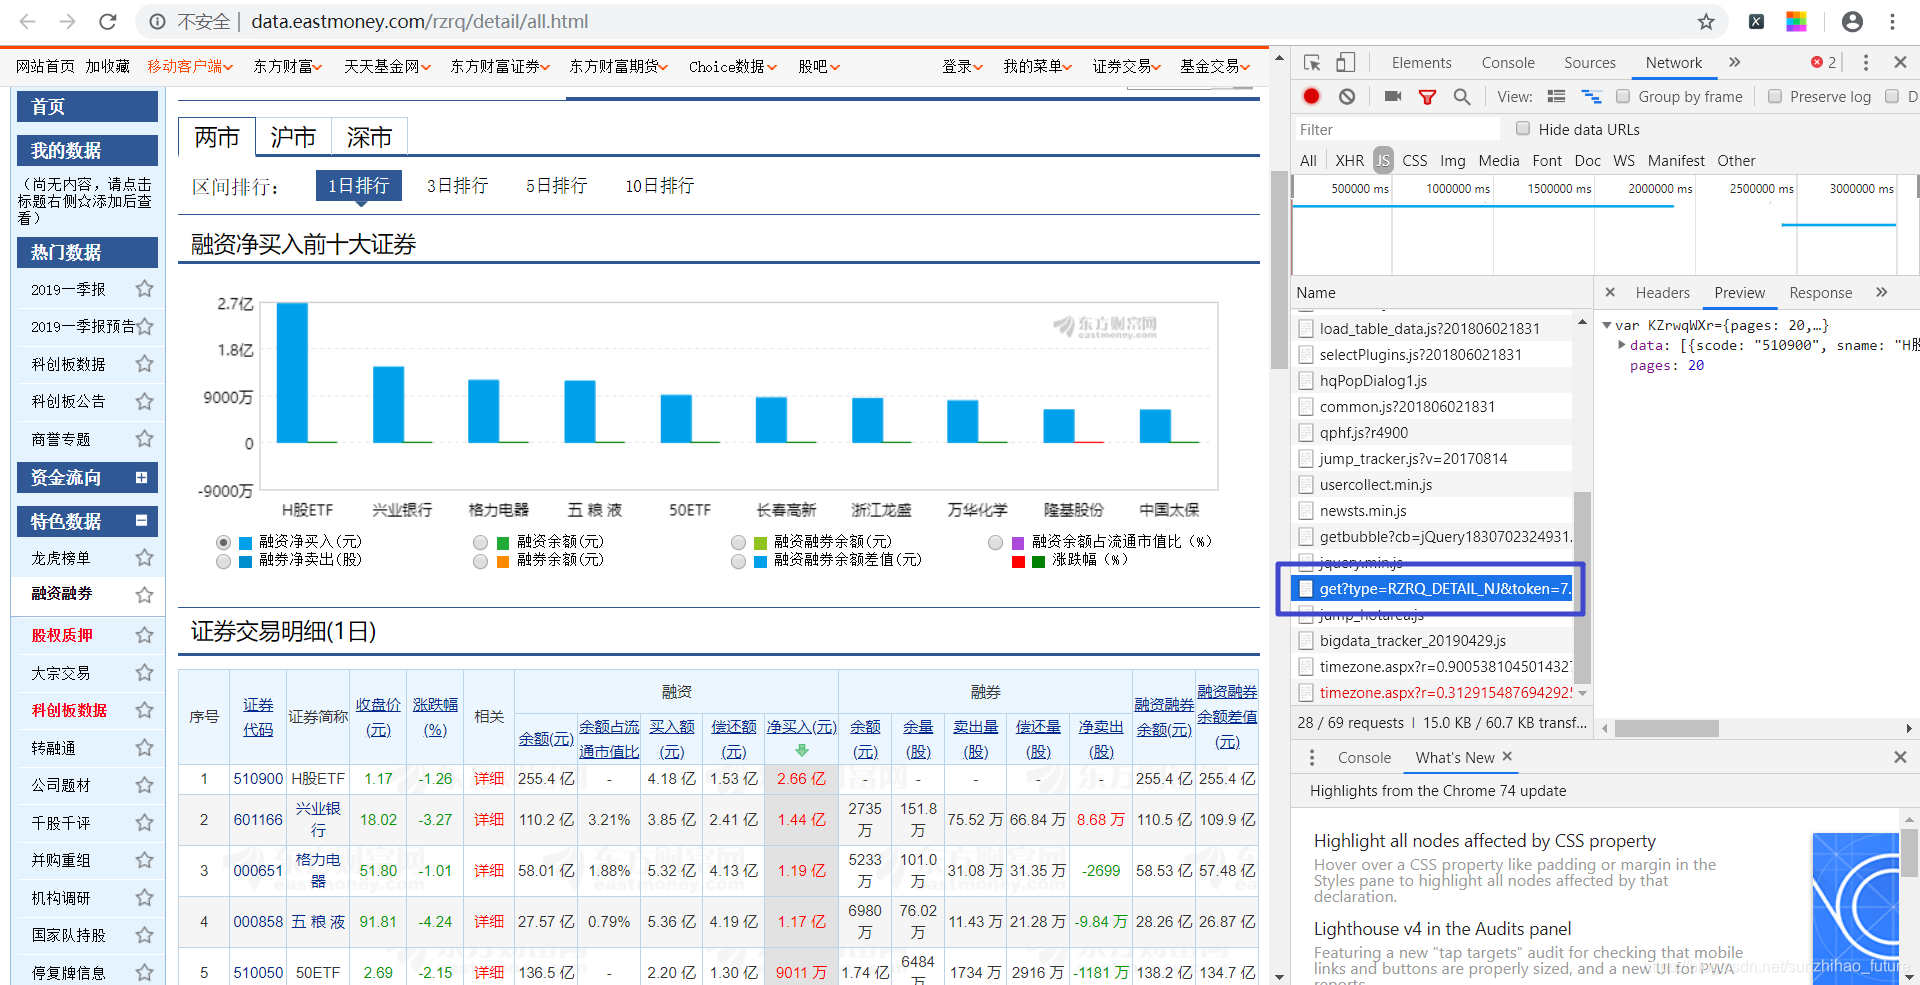Click the page vertical scrollbar thumb
Image resolution: width=1920 pixels, height=985 pixels.
pyautogui.click(x=1278, y=270)
